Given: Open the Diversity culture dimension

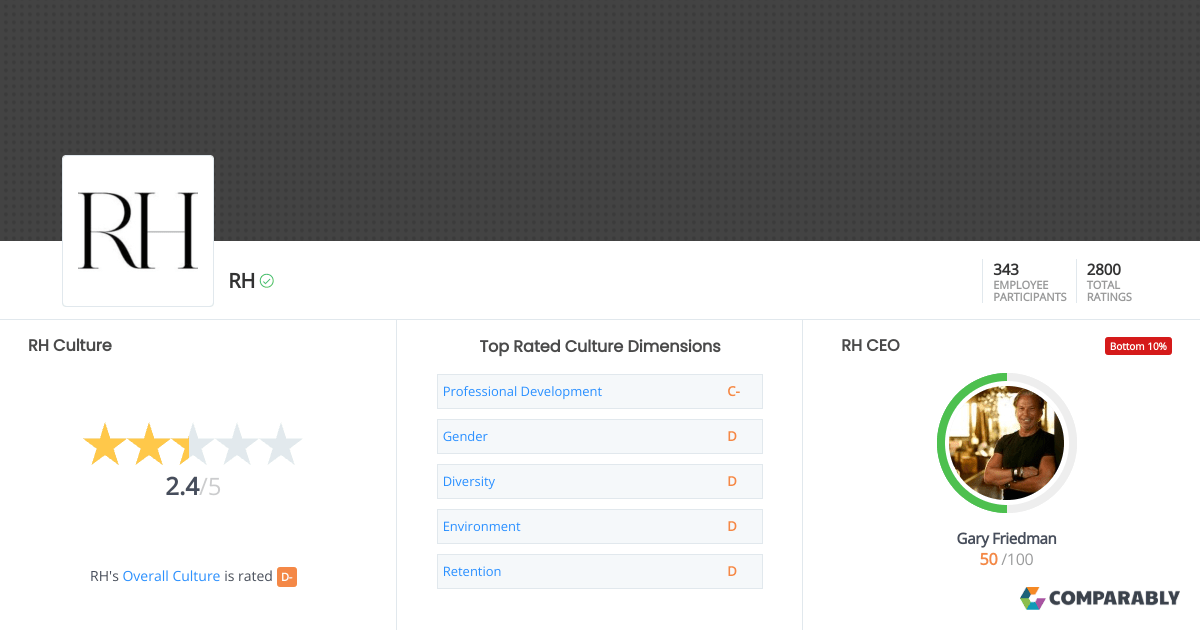Looking at the screenshot, I should 469,482.
